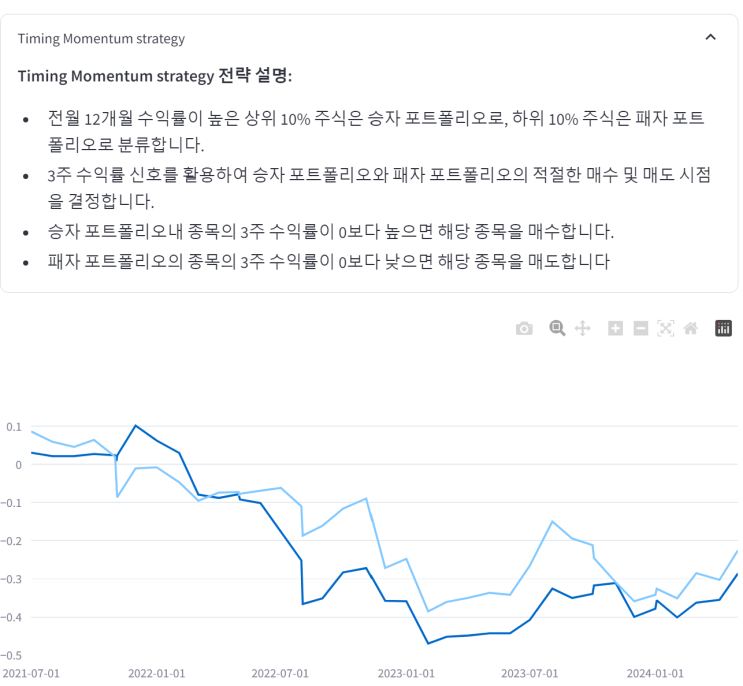Click the 0.1 y-axis label
Image resolution: width=743 pixels, height=686 pixels.
click(x=13, y=427)
